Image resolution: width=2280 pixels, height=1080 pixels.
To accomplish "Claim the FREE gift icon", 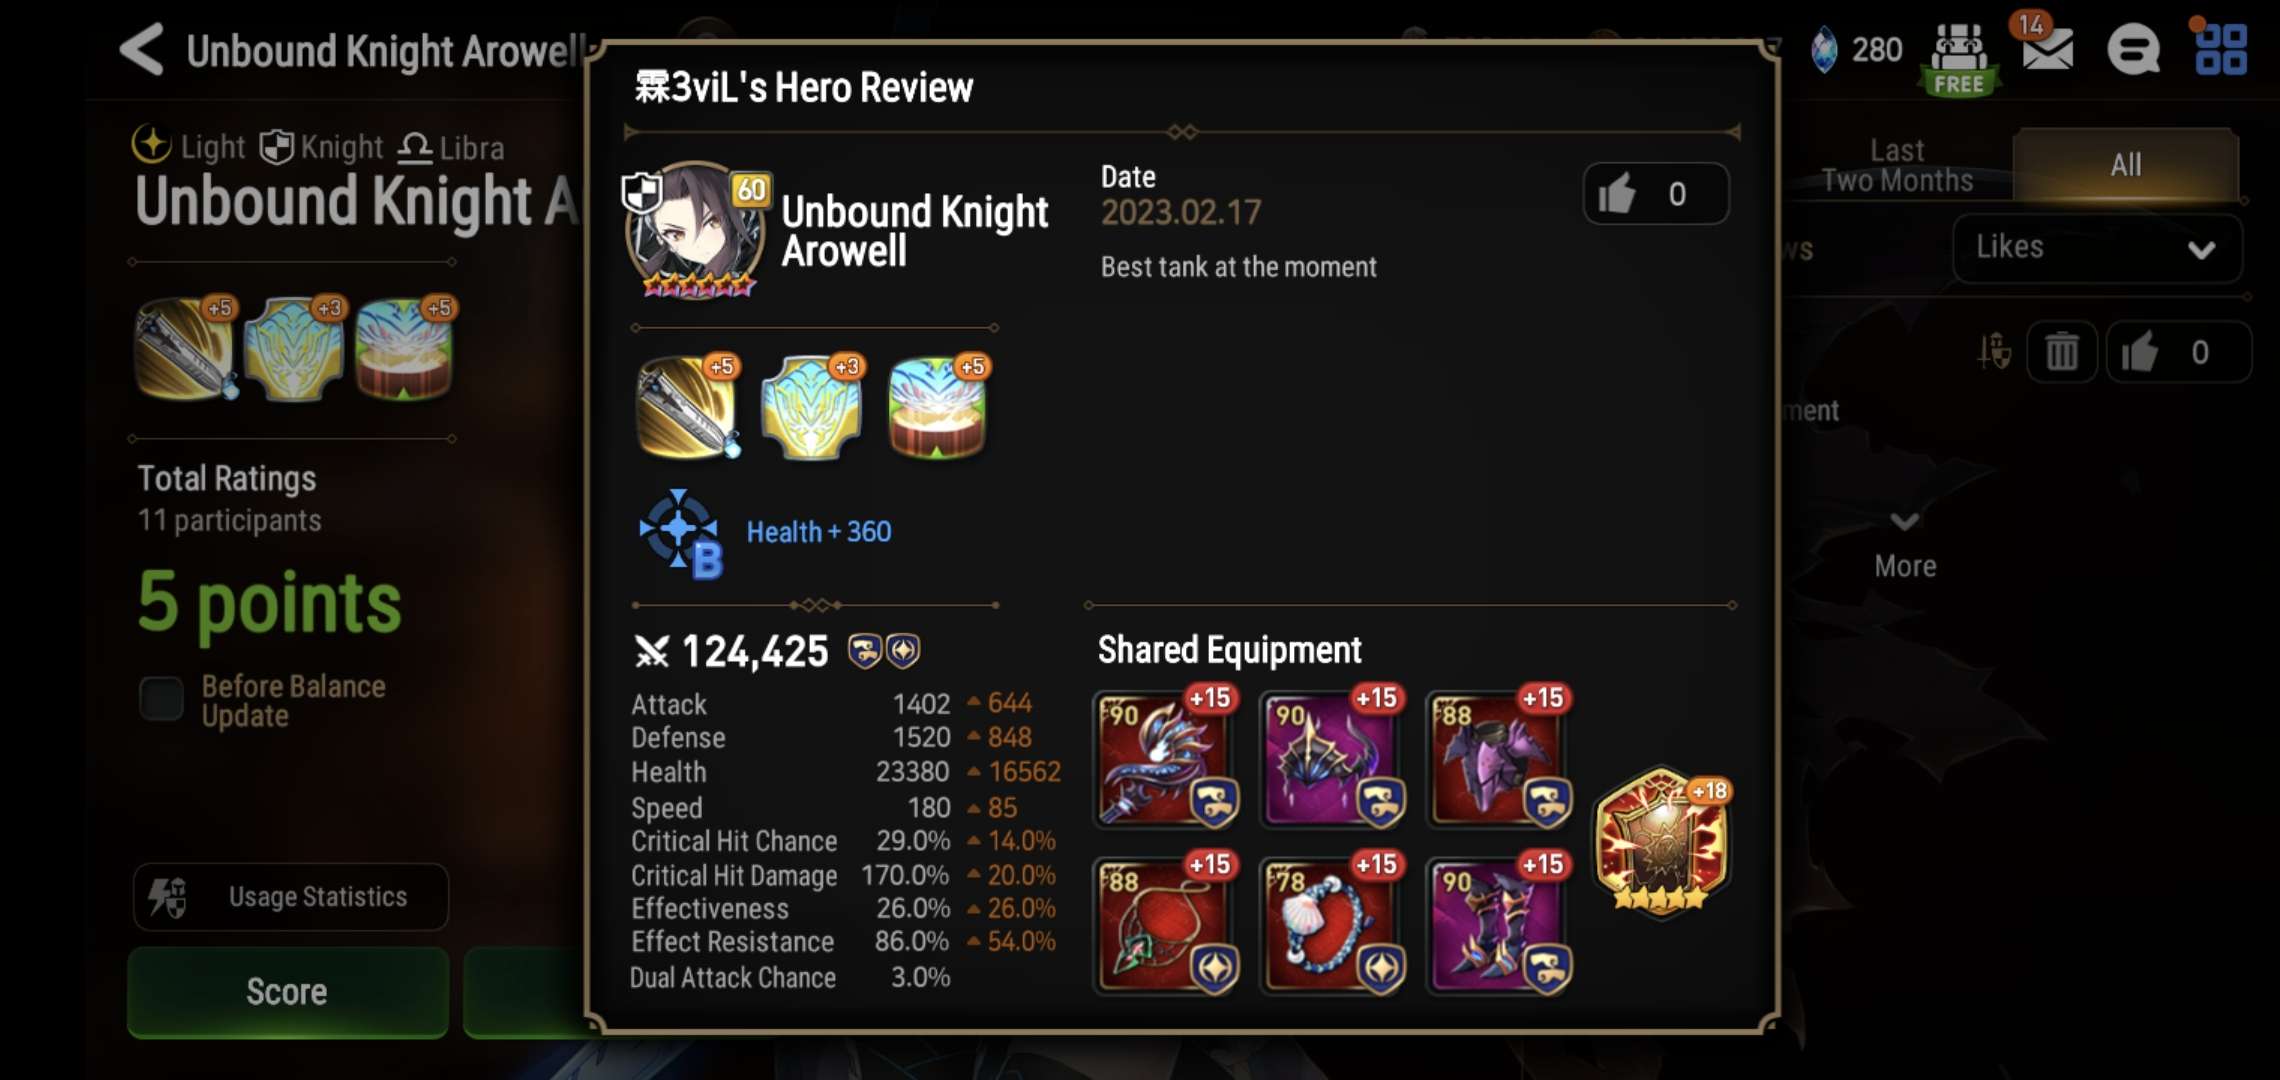I will click(1958, 58).
